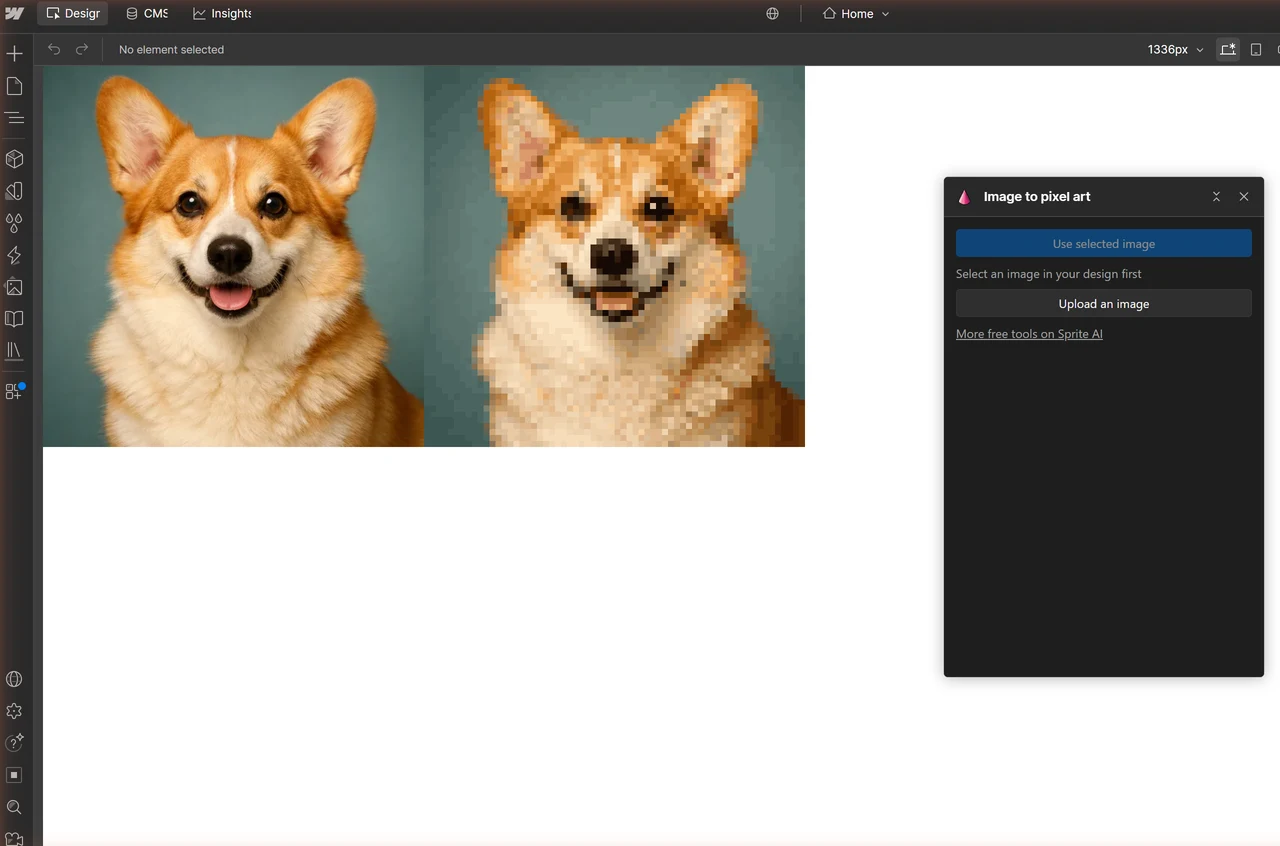Open the Libraries panel
Viewport: 1280px width, 846px height.
click(x=14, y=351)
